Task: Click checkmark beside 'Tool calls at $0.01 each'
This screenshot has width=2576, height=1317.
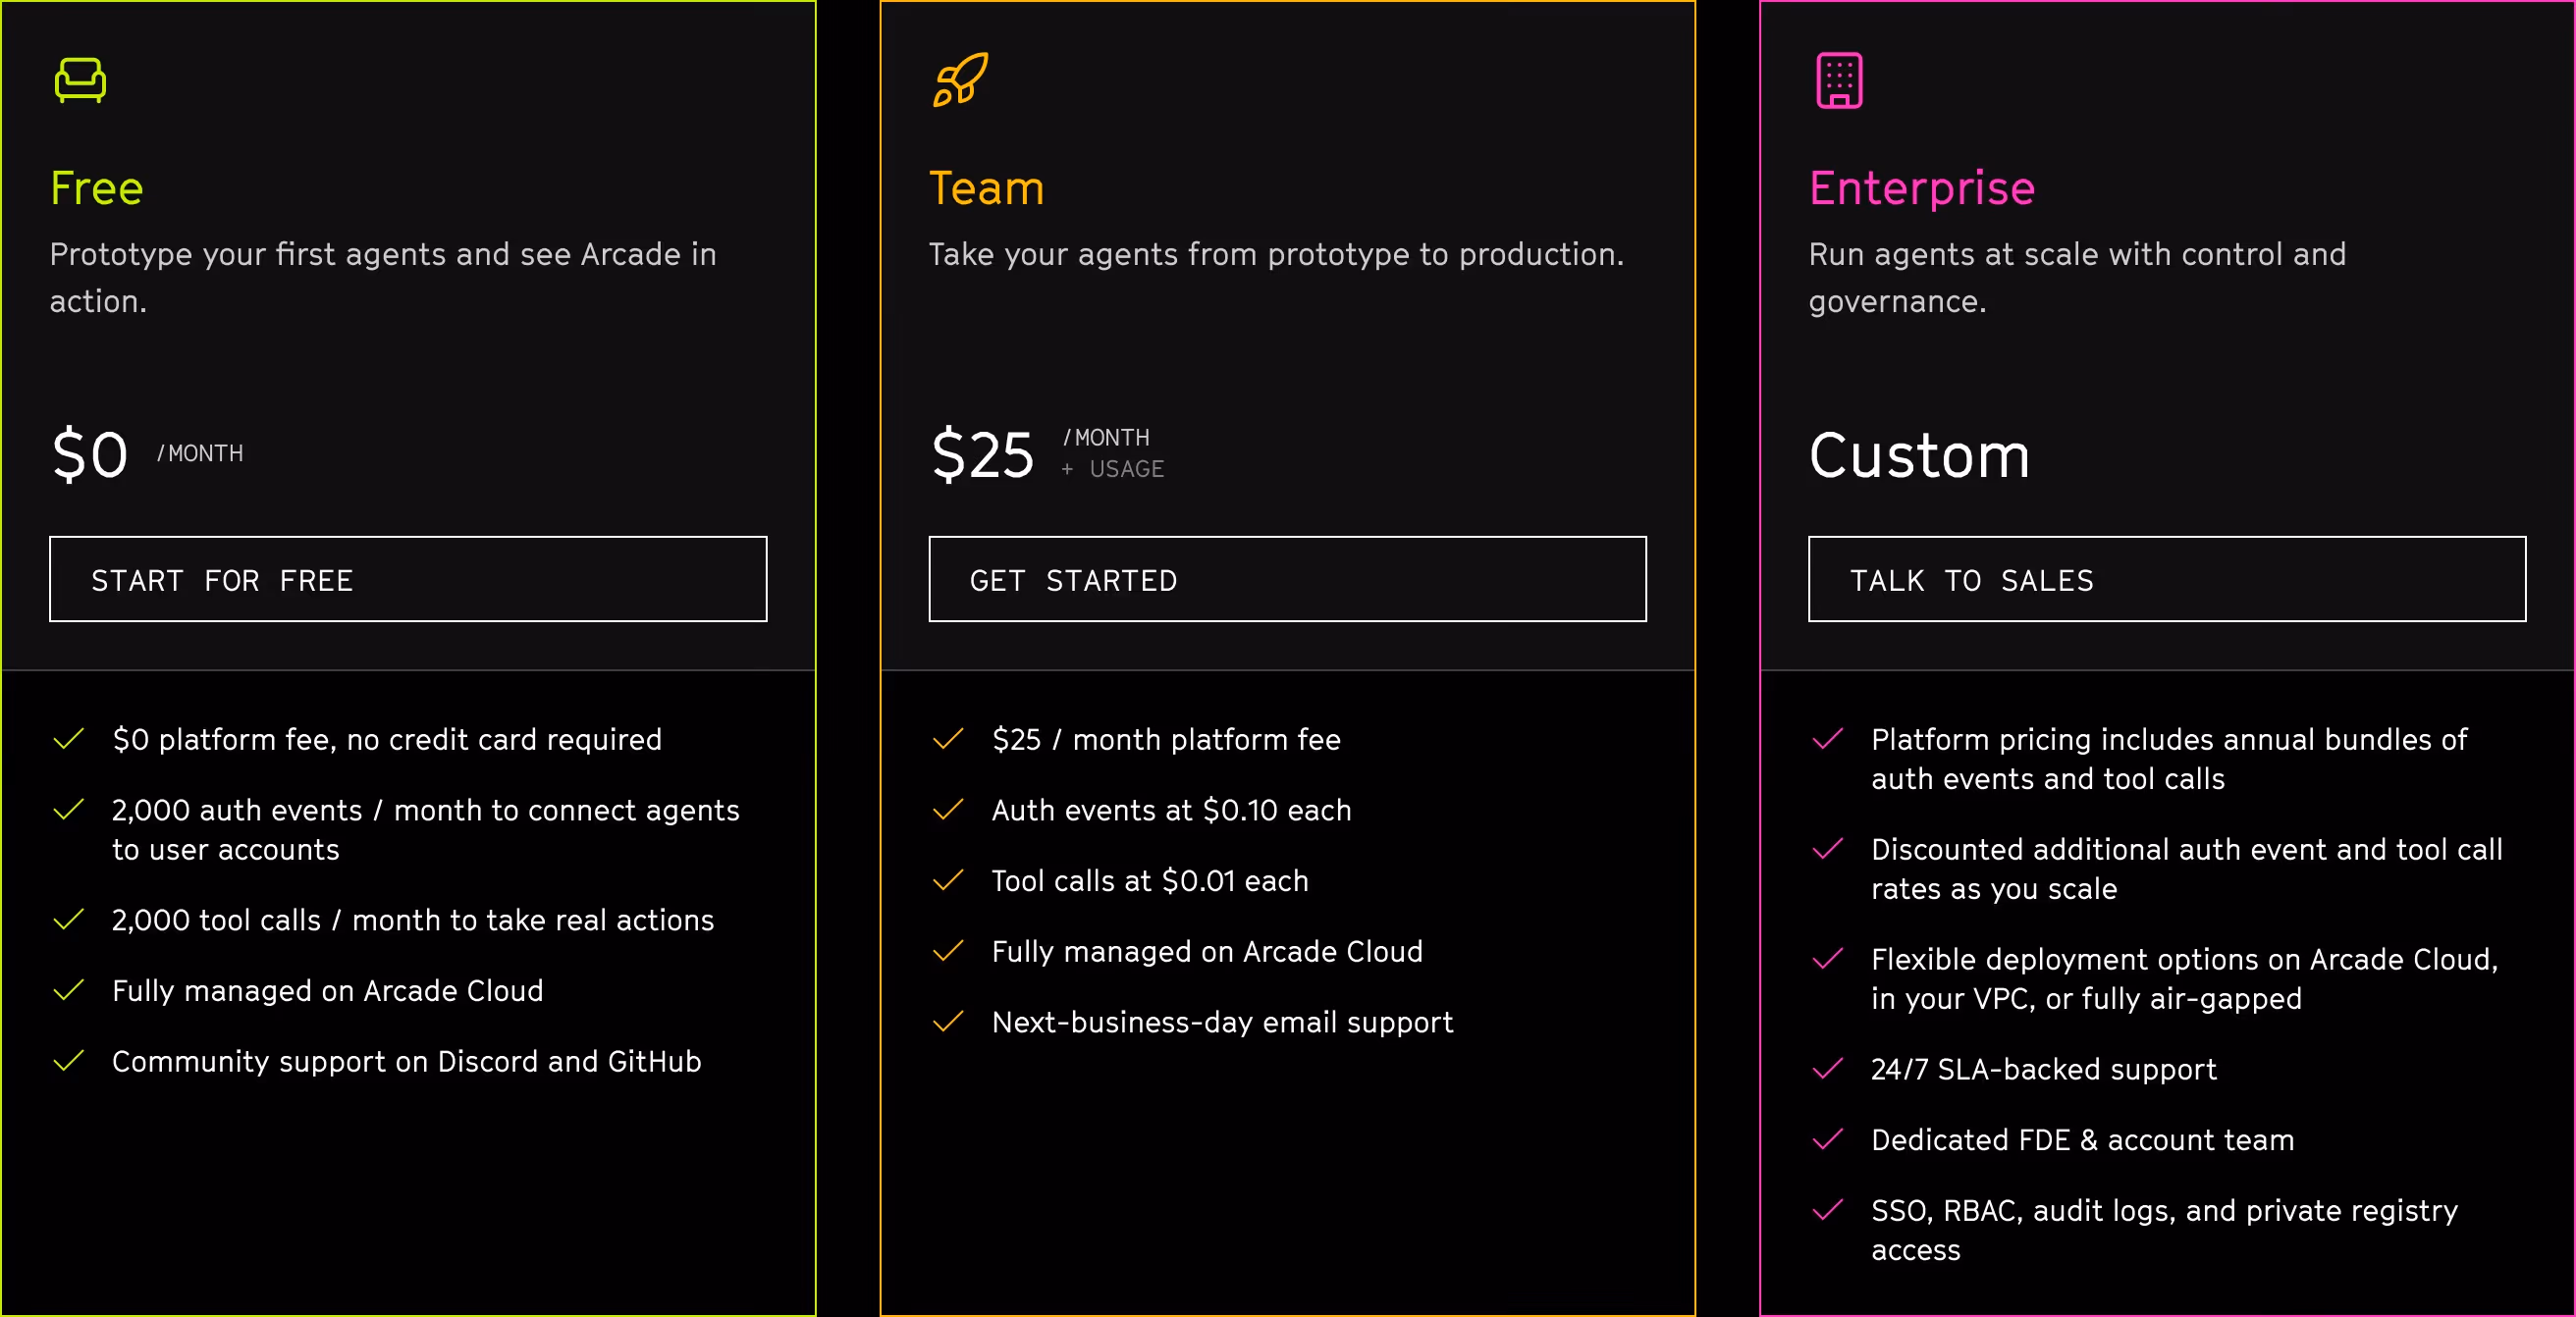Action: [948, 880]
